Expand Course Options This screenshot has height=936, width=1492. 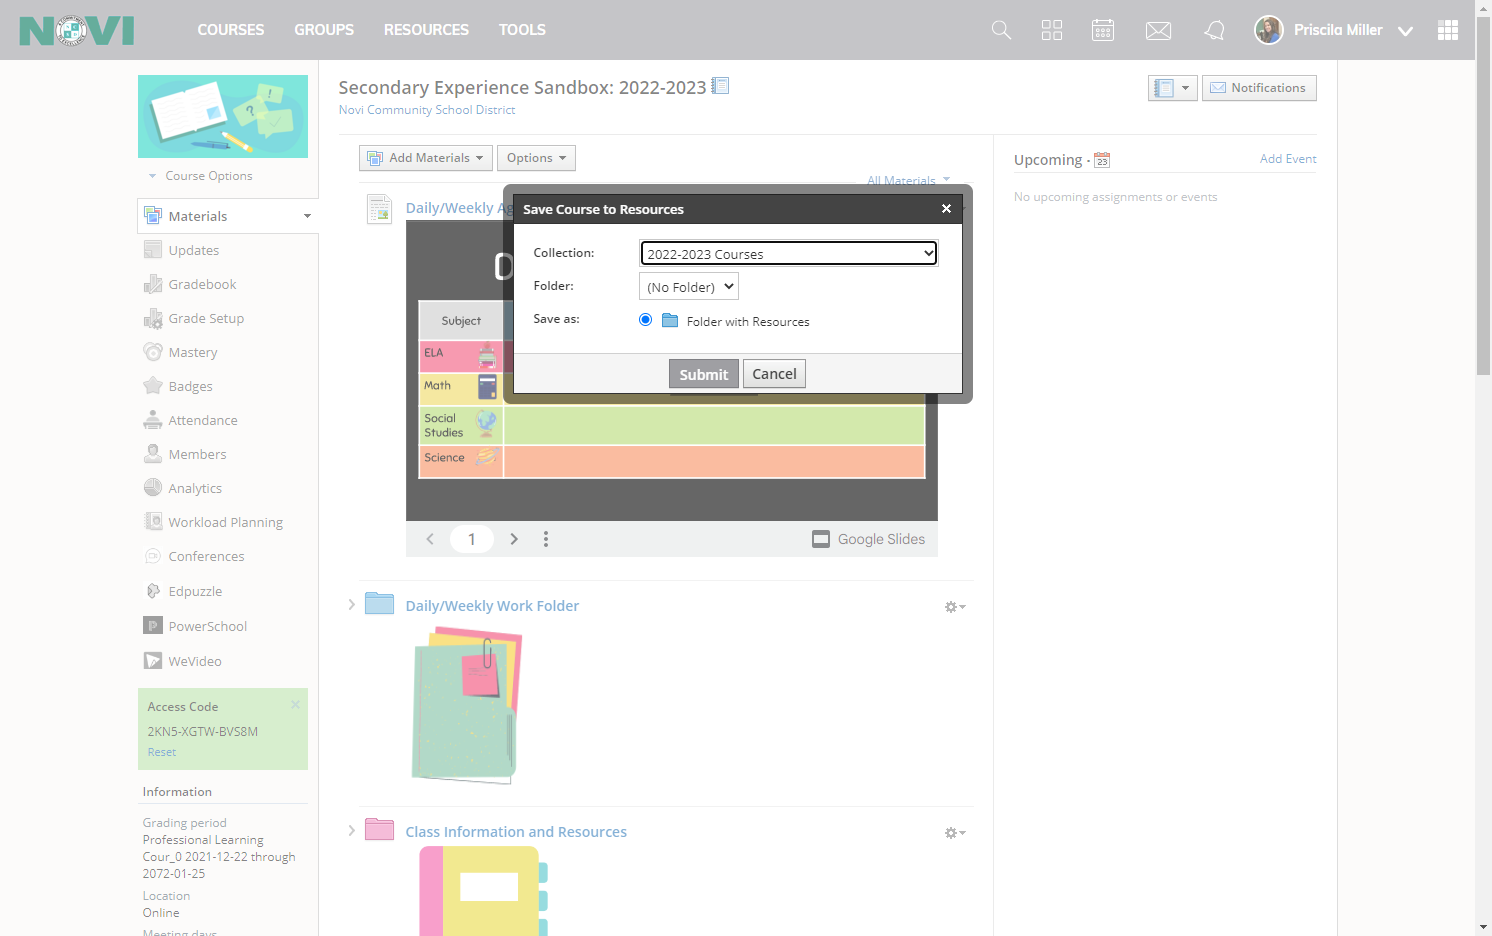point(200,176)
